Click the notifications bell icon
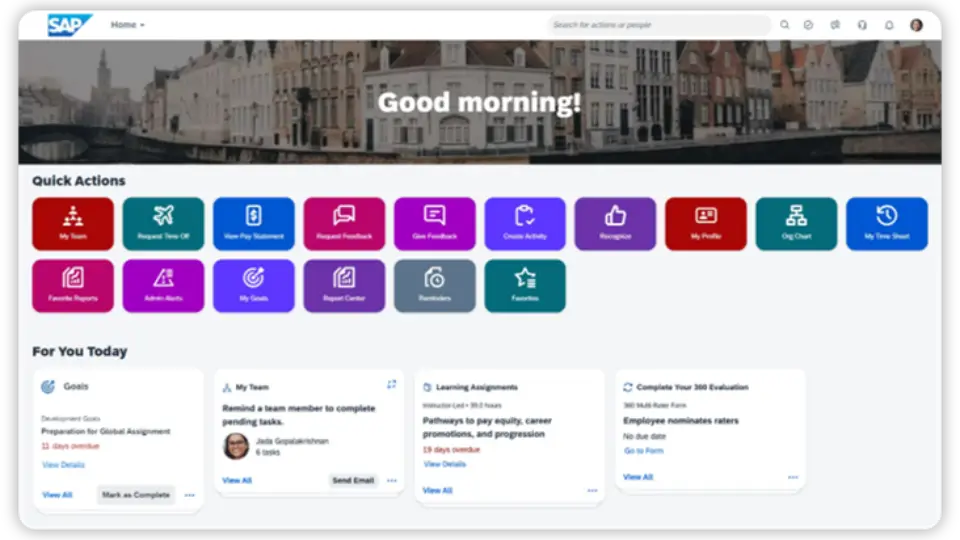 click(x=888, y=25)
